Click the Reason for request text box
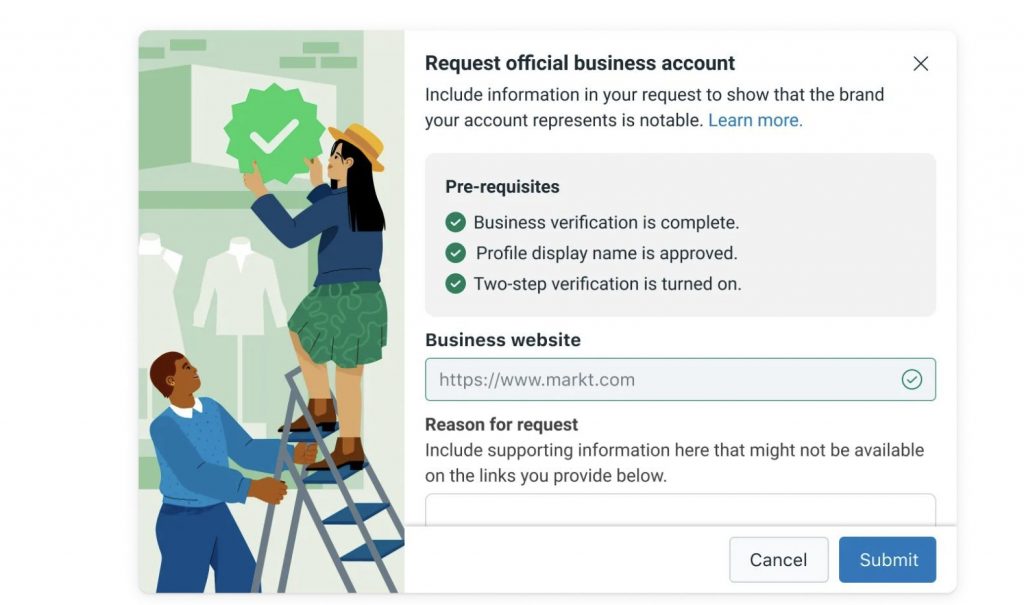The image size is (1024, 605). [x=680, y=510]
